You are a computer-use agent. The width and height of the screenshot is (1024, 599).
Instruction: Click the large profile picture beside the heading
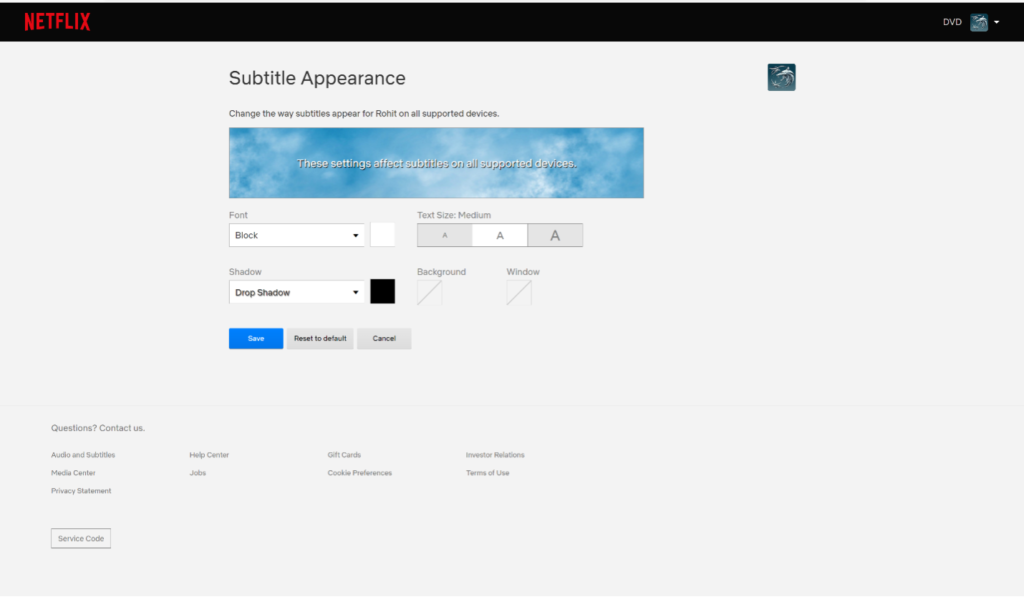point(781,77)
